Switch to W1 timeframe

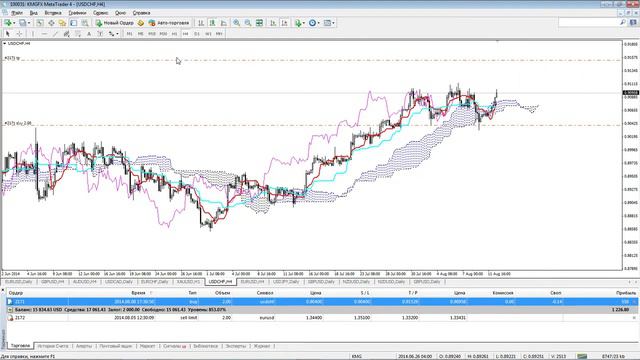208,34
